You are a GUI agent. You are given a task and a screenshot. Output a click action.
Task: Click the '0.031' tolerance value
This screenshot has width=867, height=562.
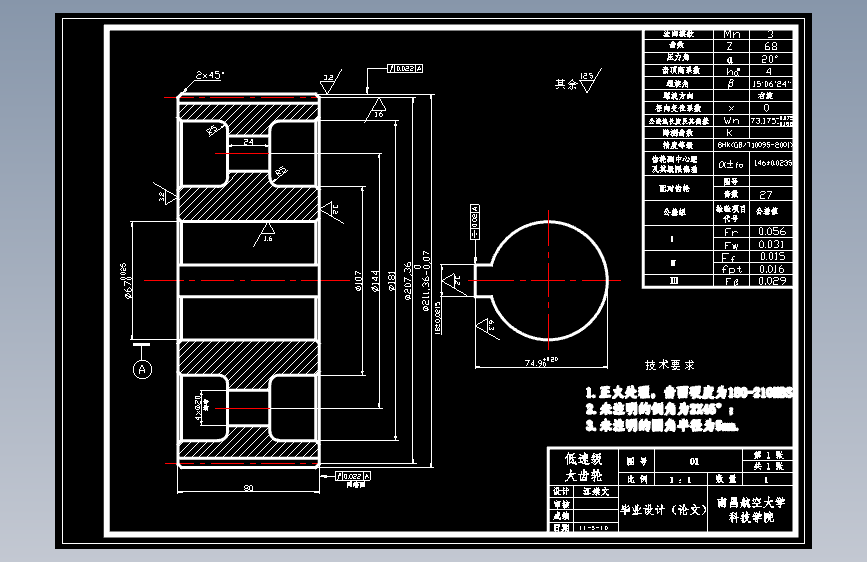click(771, 244)
